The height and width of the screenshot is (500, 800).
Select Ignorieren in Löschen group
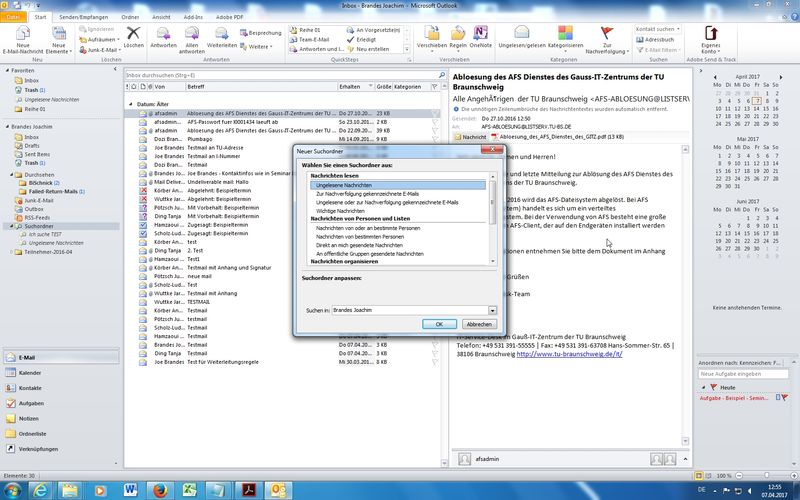click(x=97, y=29)
